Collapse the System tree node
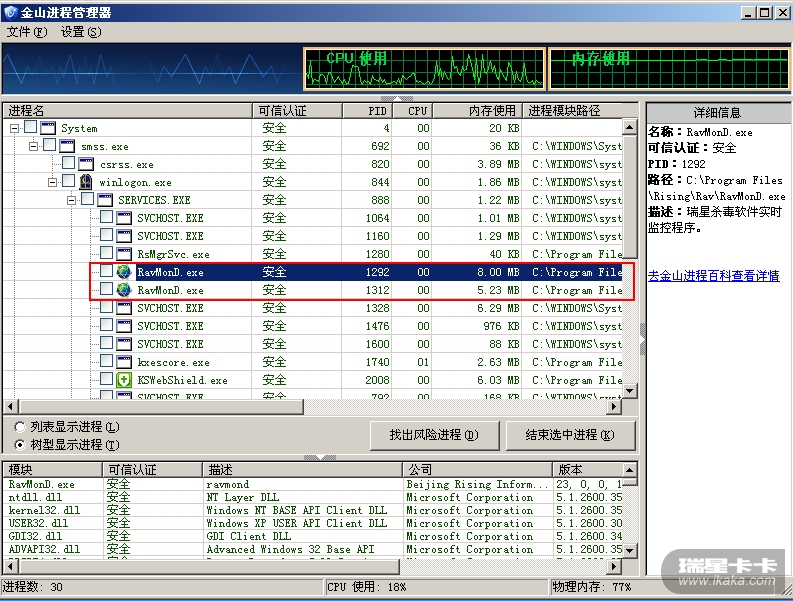The image size is (793, 601). click(x=15, y=128)
